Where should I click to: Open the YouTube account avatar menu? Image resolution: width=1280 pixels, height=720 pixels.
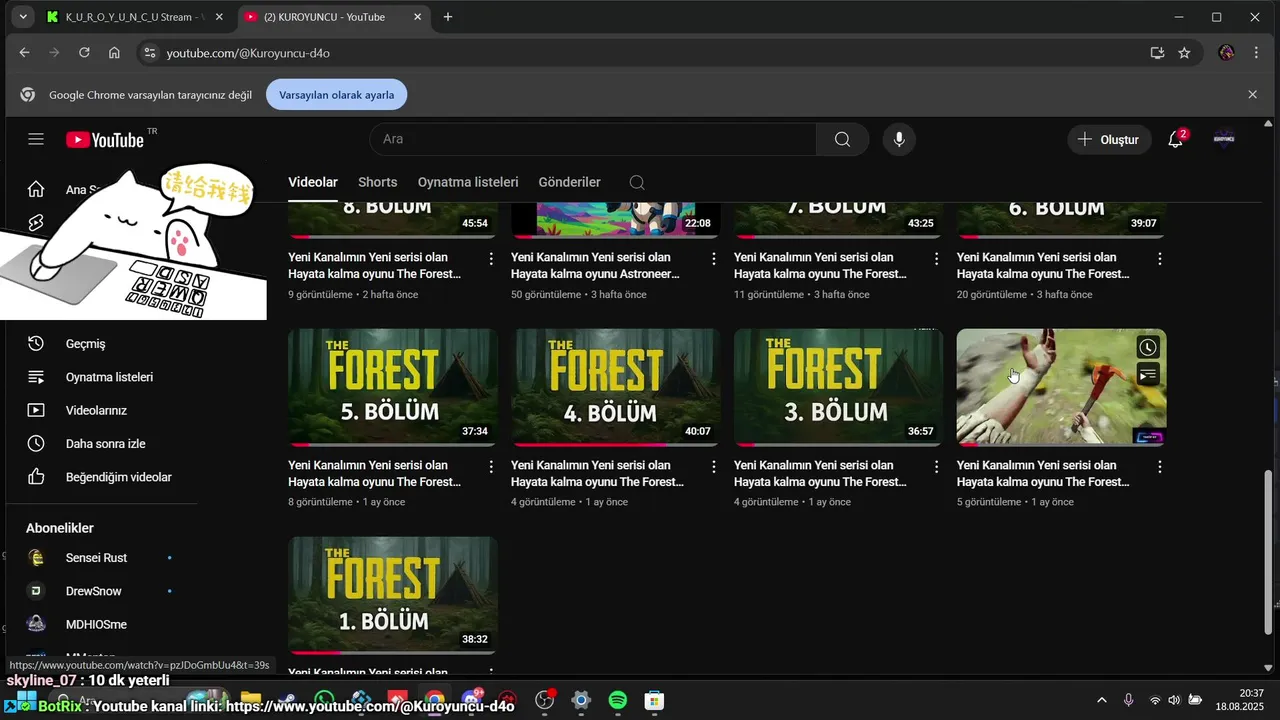coord(1224,139)
